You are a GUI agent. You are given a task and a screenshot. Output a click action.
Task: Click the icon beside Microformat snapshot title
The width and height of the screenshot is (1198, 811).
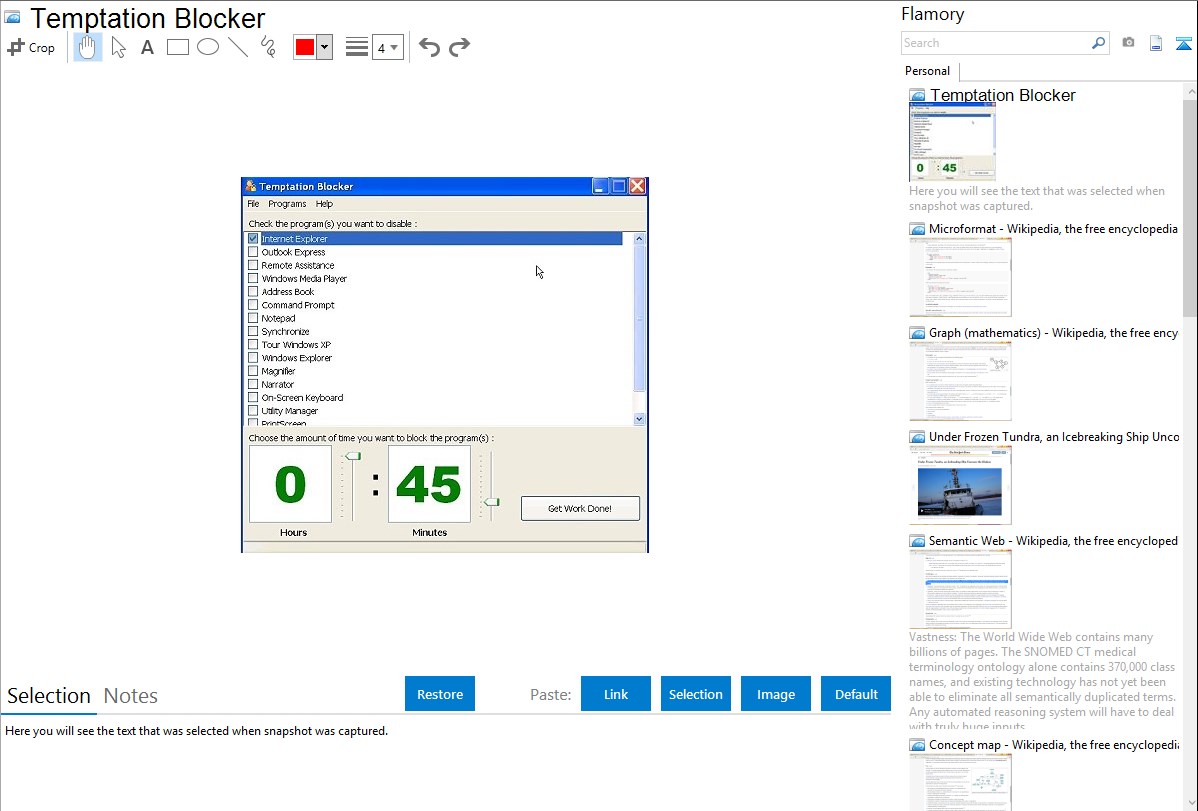pos(917,229)
